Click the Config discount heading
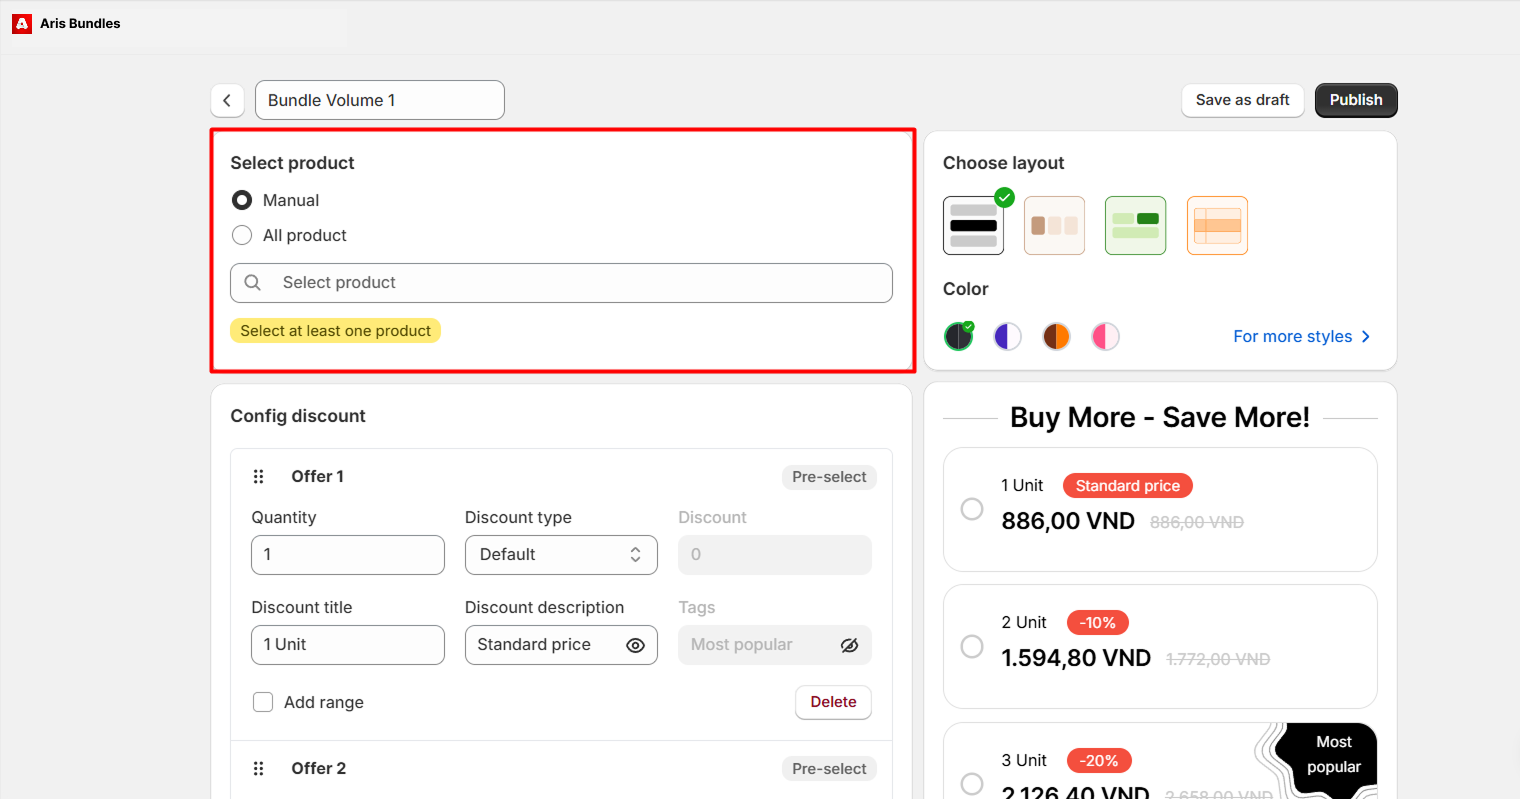Screen dimensions: 1520x799 298,416
